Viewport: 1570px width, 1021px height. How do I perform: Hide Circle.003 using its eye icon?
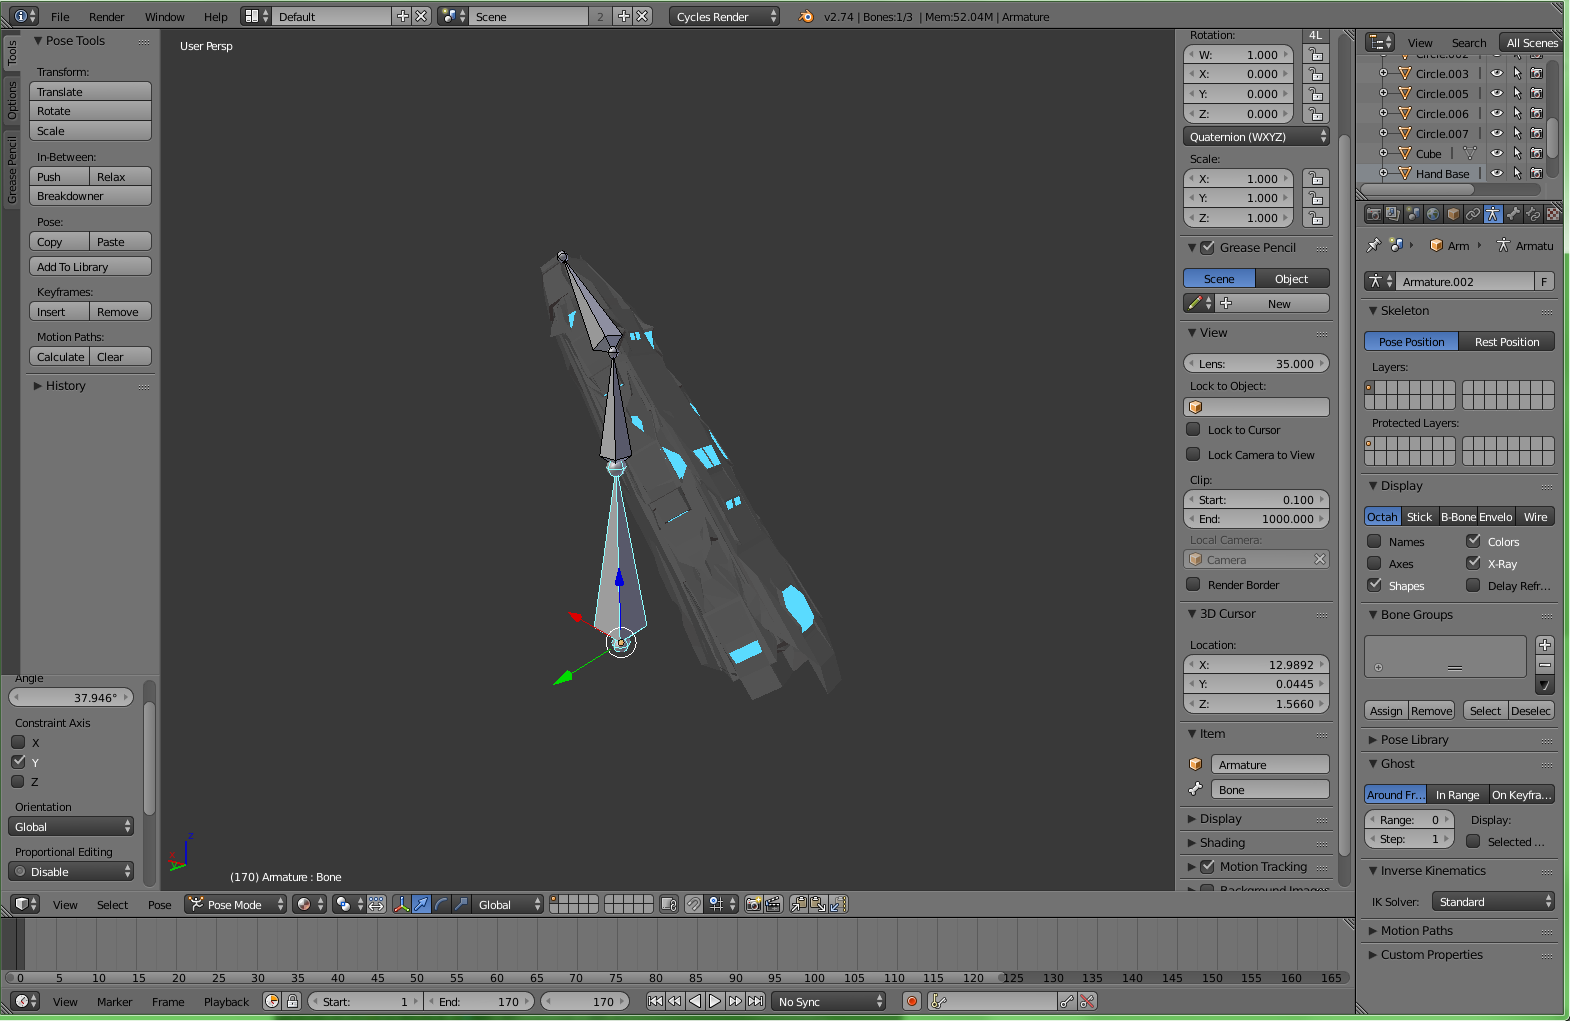pyautogui.click(x=1497, y=73)
